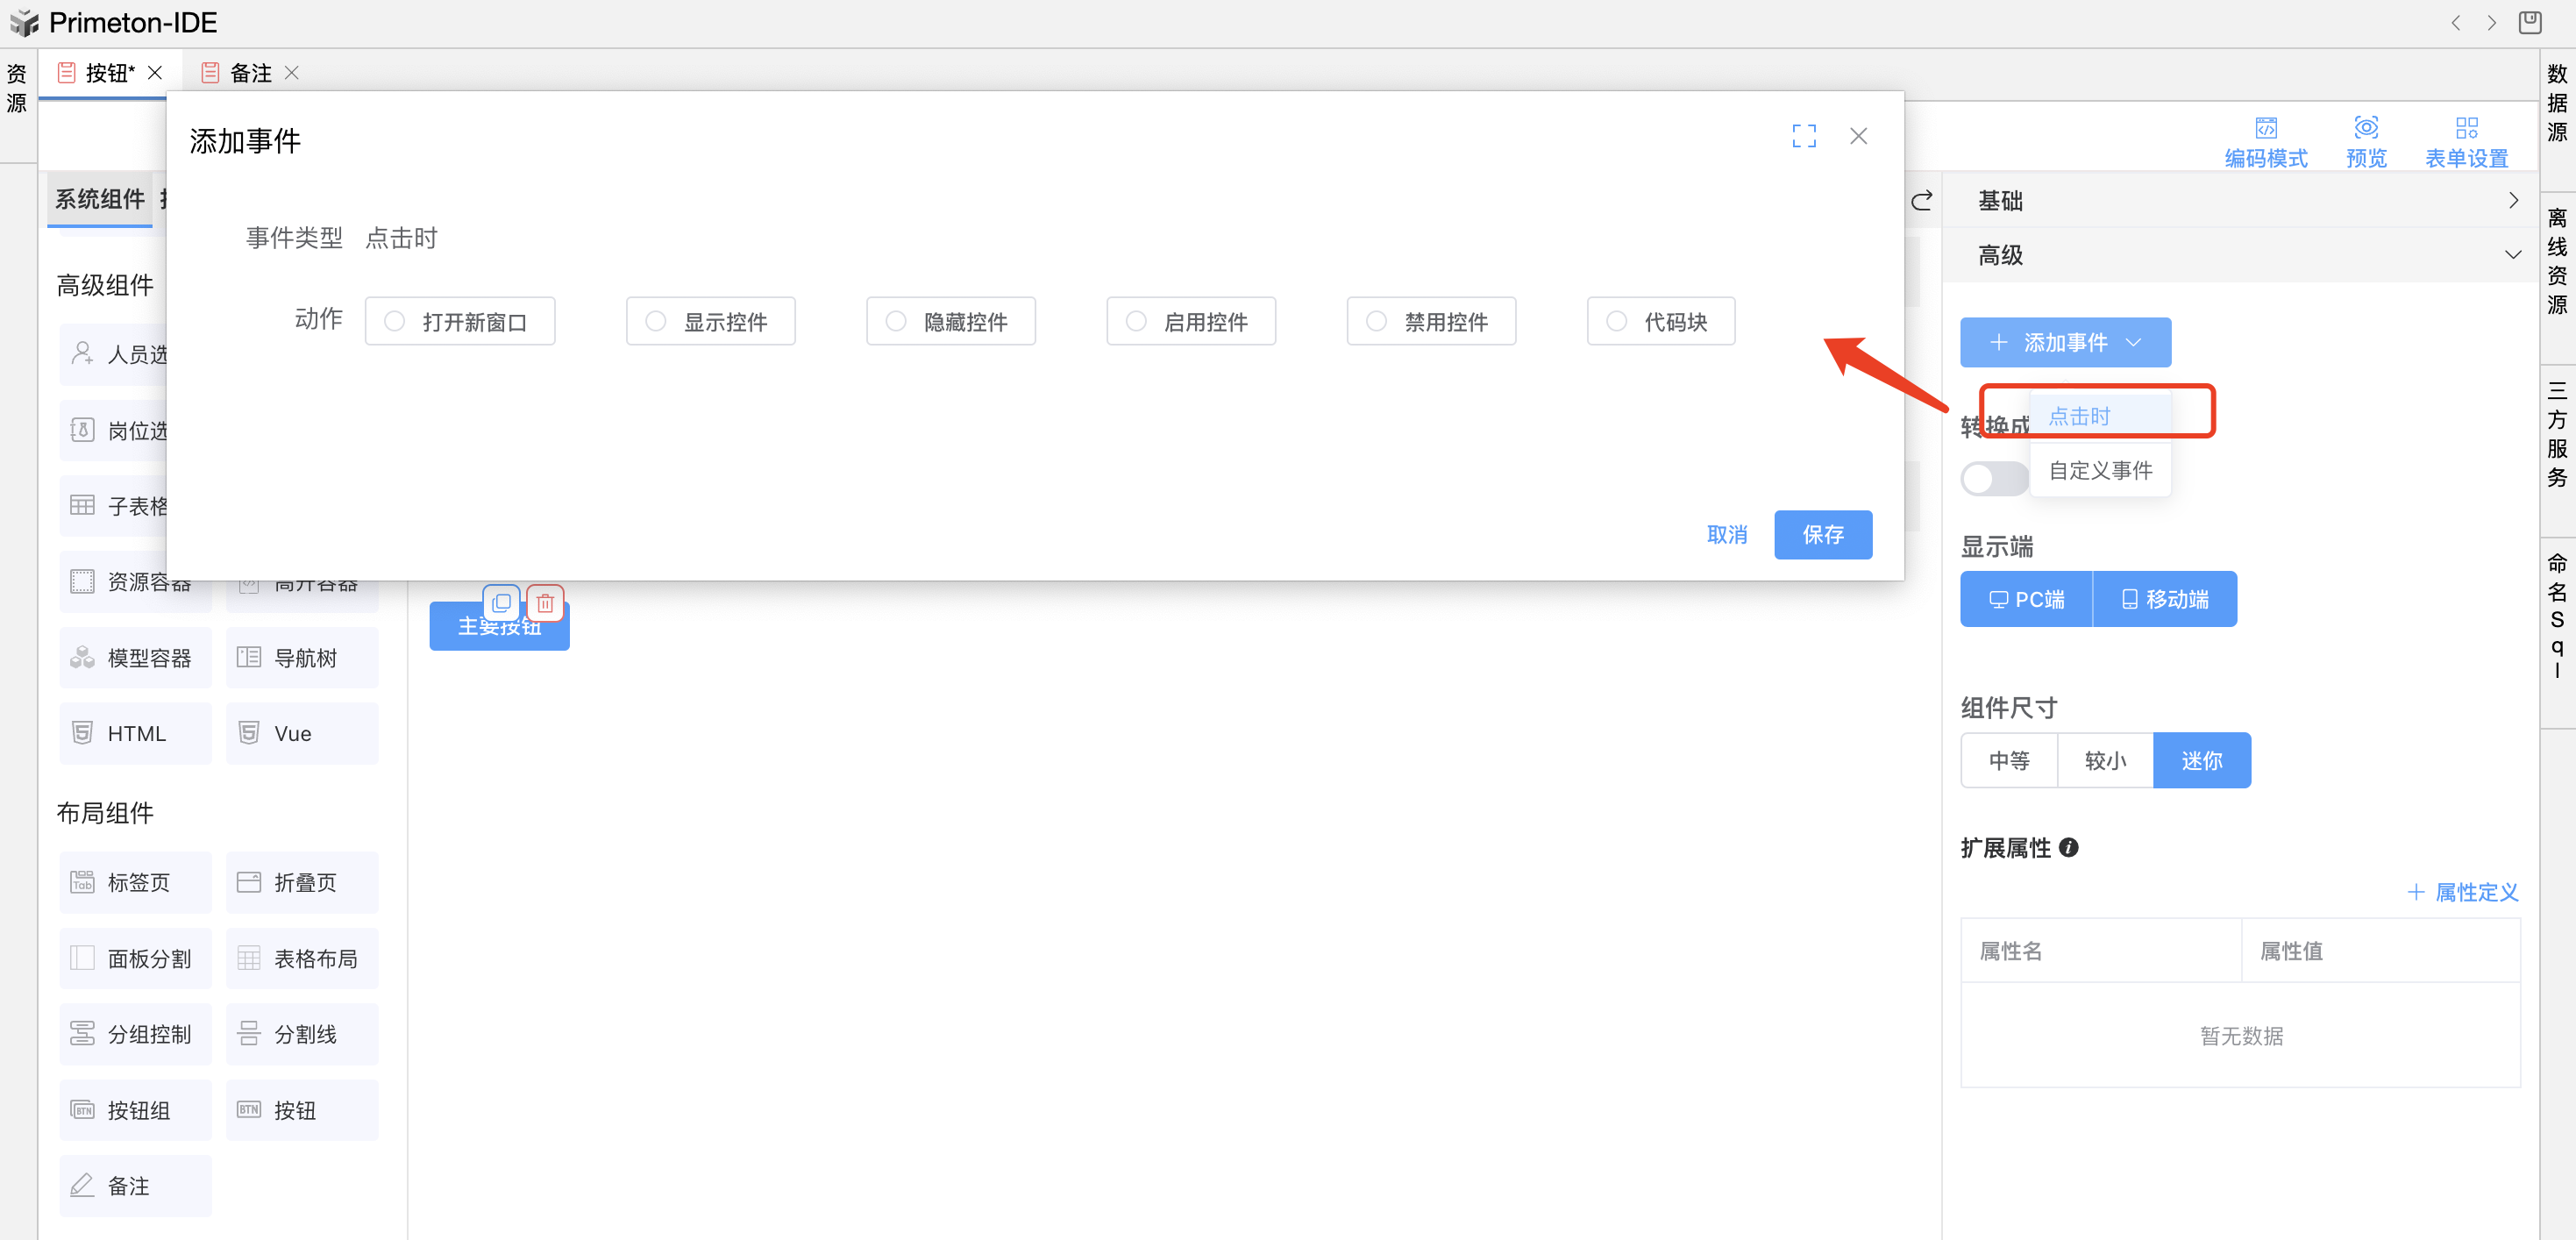Select the 较小 component size

click(2105, 760)
